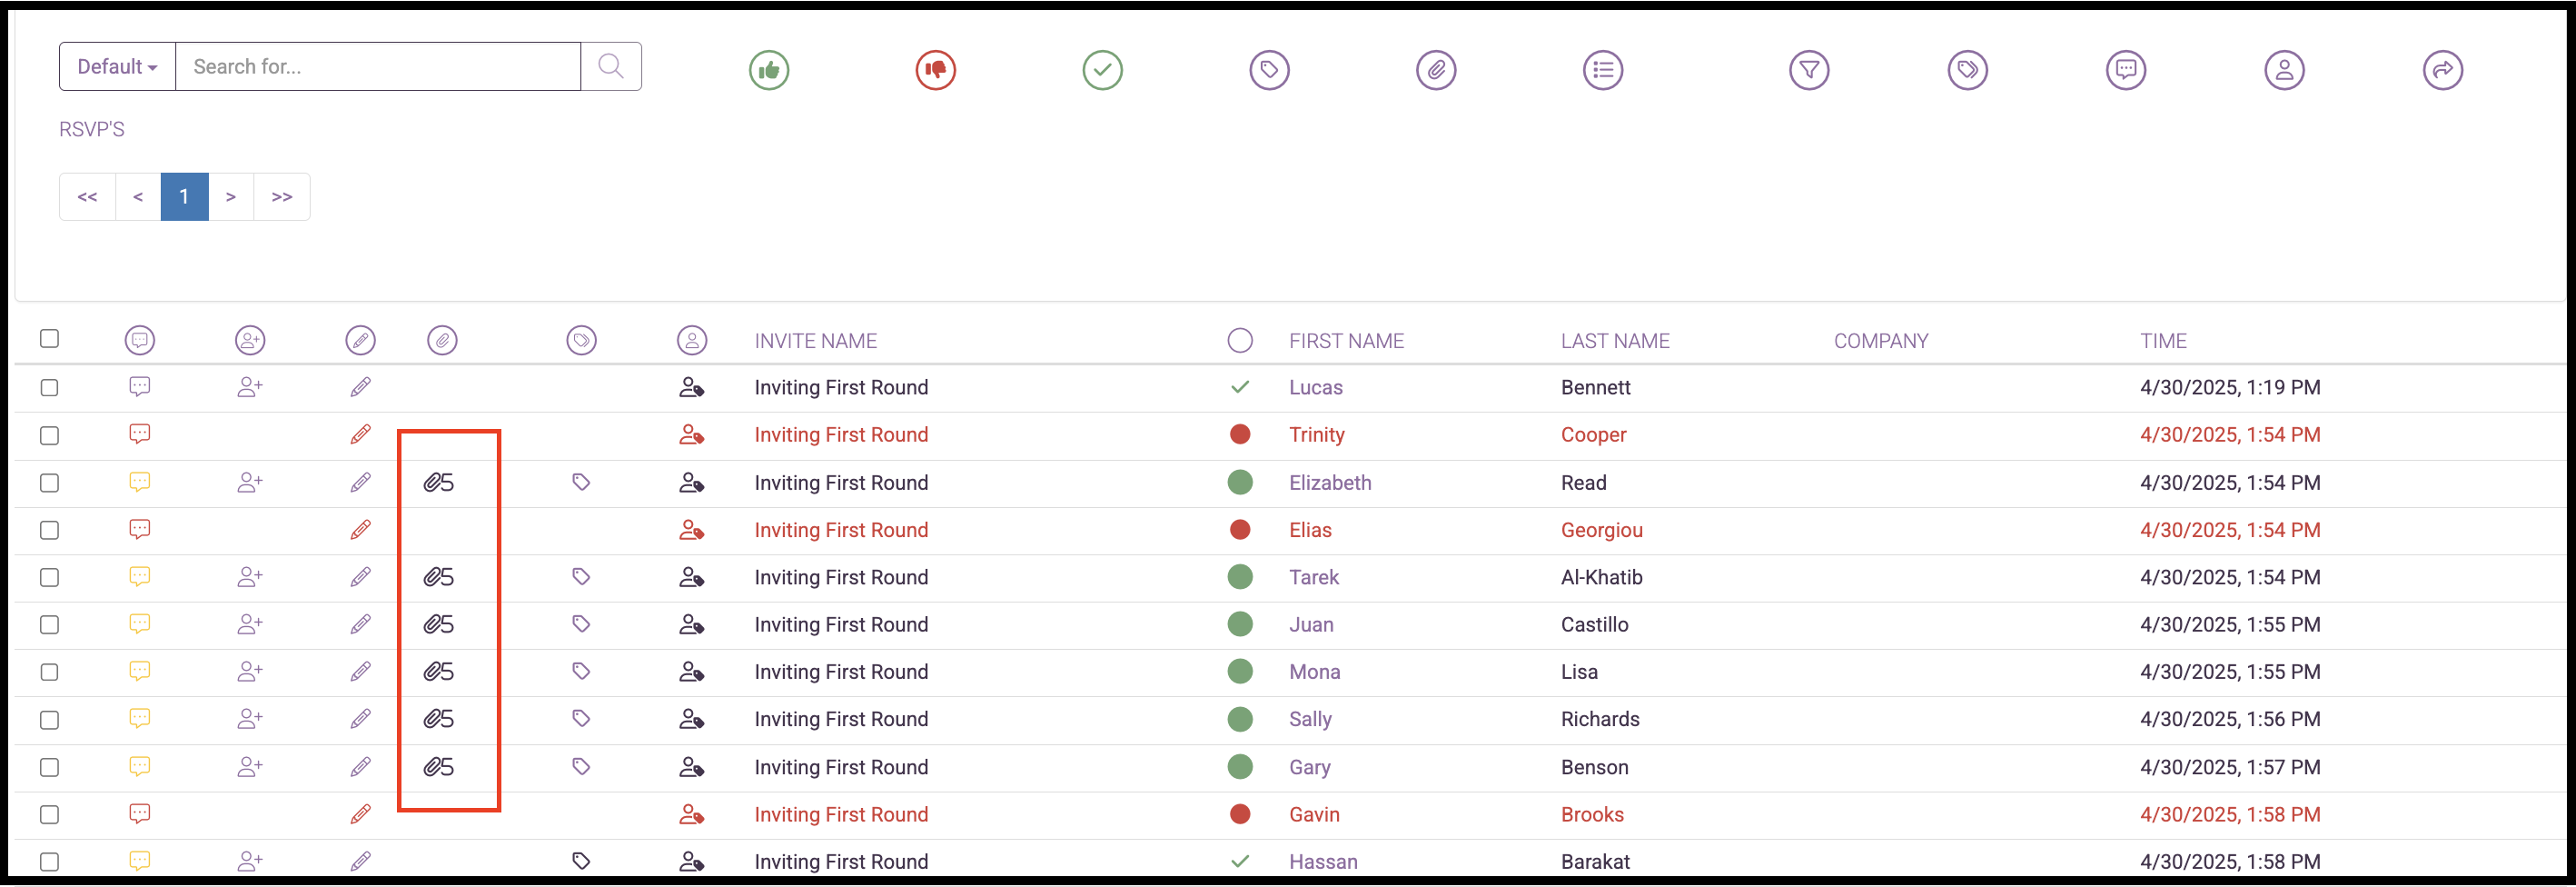Image resolution: width=2576 pixels, height=887 pixels.
Task: Click inside the Search for input field
Action: point(378,66)
